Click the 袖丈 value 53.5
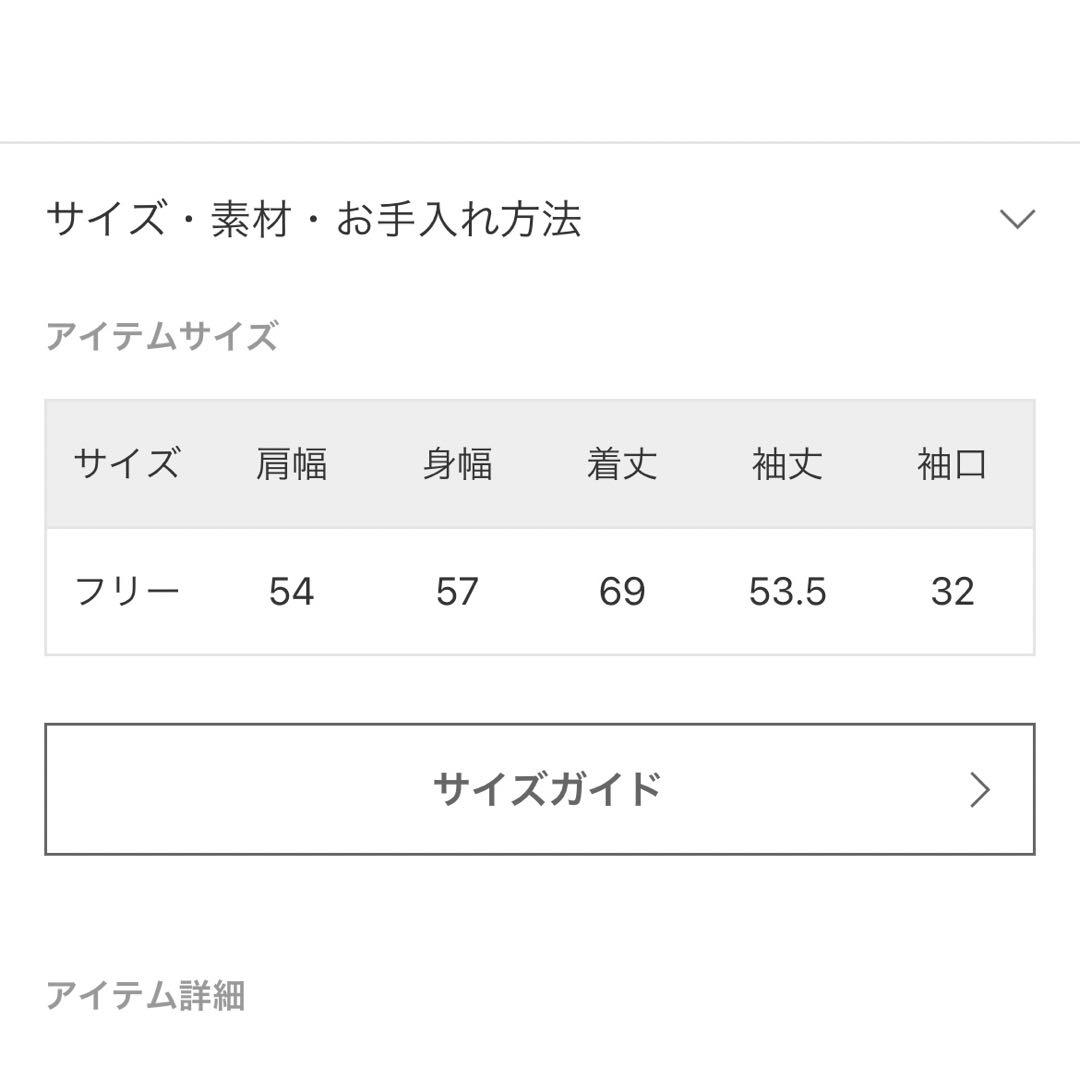The image size is (1080, 1080). pos(787,592)
